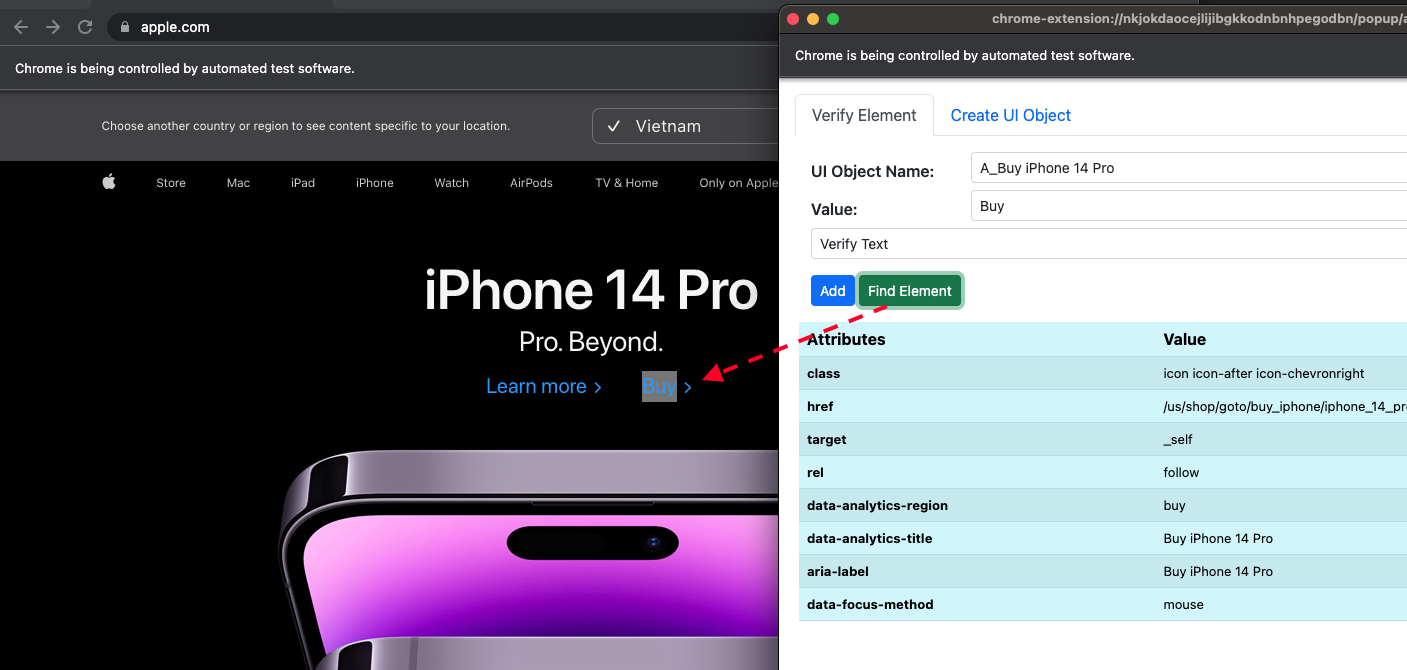
Task: Select the data-analytics-region attribute row
Action: point(1103,505)
